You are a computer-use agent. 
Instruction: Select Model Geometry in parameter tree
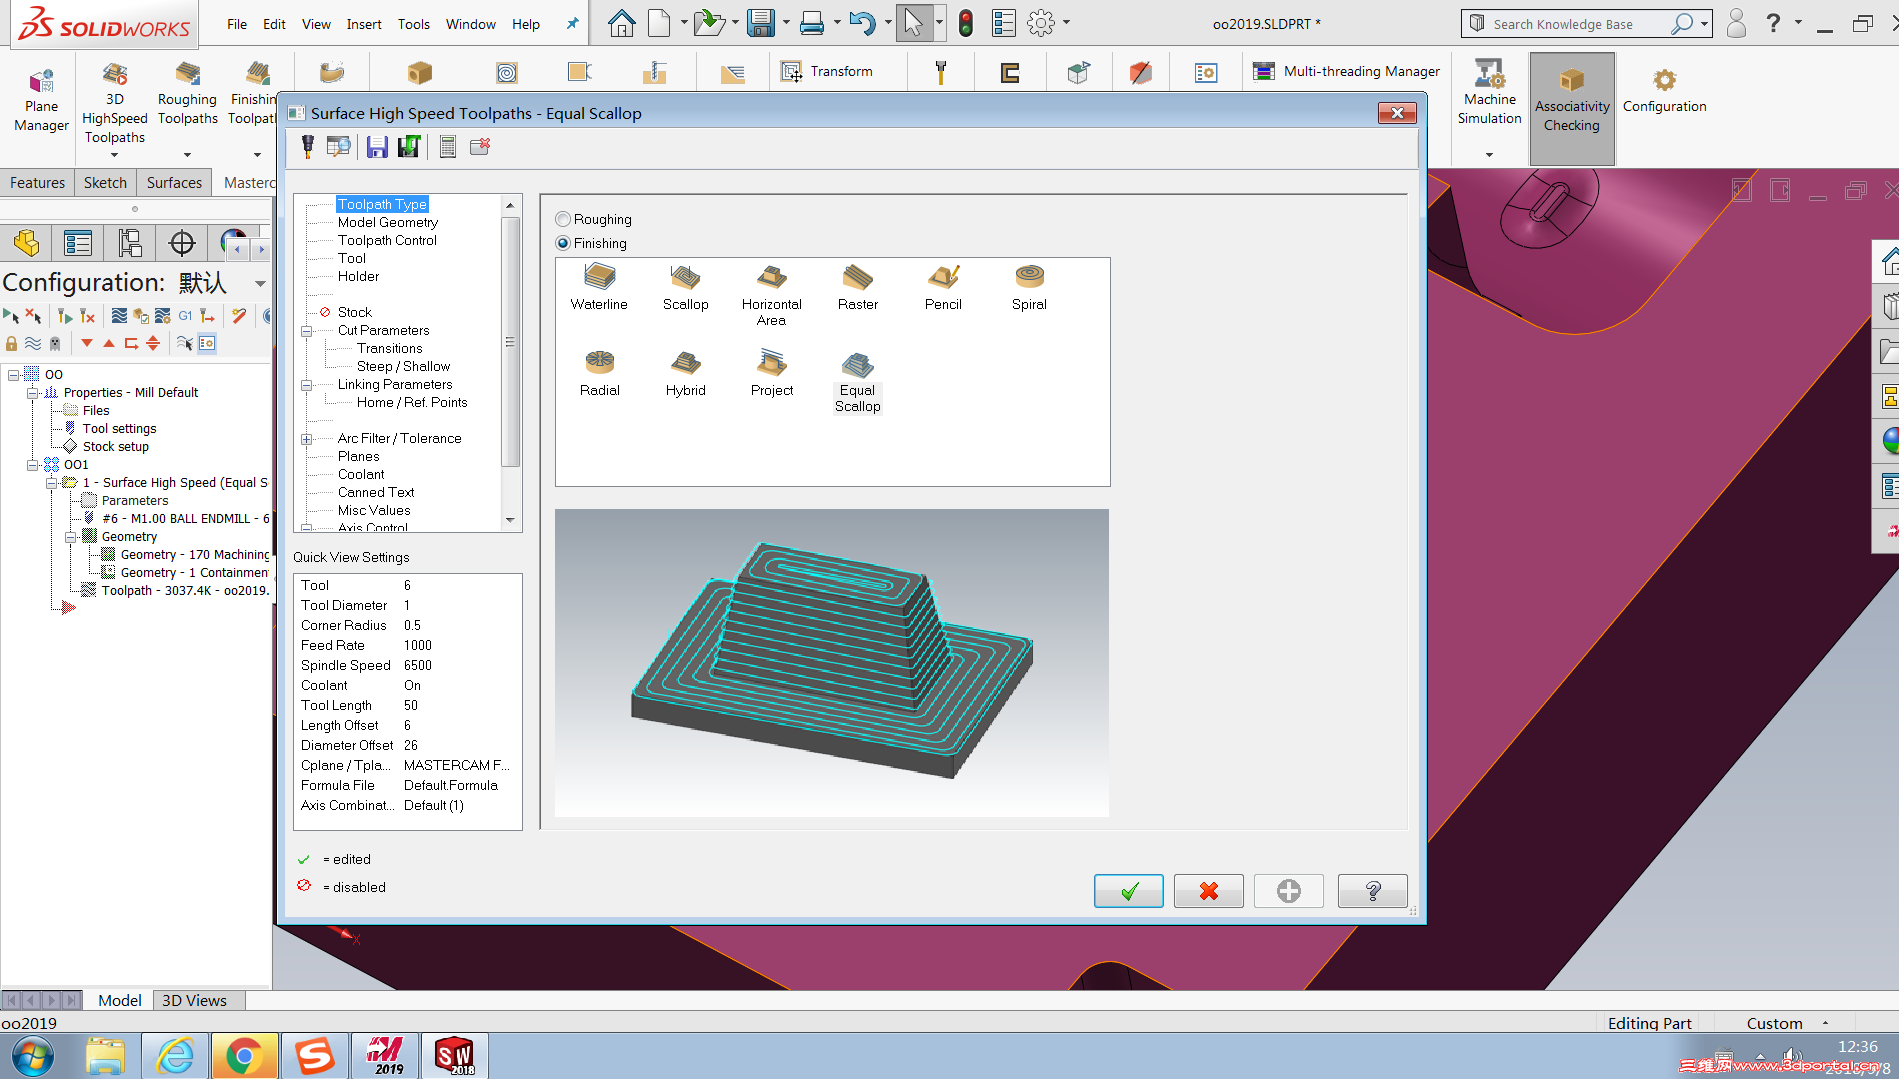pyautogui.click(x=388, y=222)
